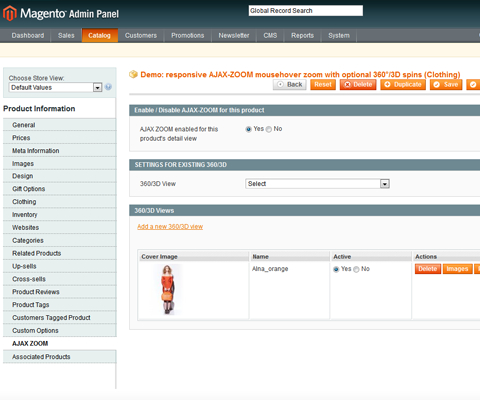The image size is (480, 400).
Task: Click the Duplicate button
Action: click(403, 85)
